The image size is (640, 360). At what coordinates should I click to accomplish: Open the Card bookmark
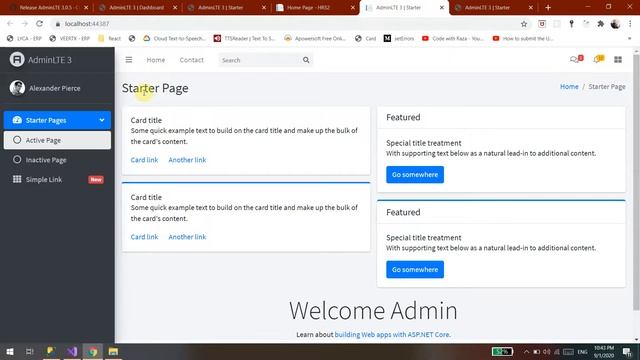[366, 38]
